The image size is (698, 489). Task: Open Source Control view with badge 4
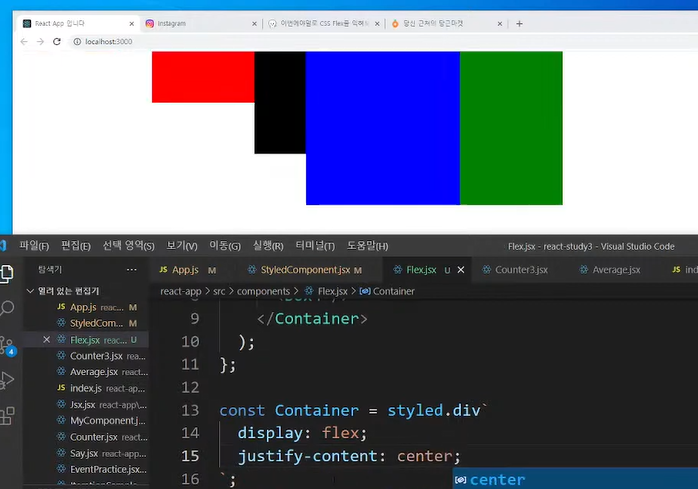[7, 345]
